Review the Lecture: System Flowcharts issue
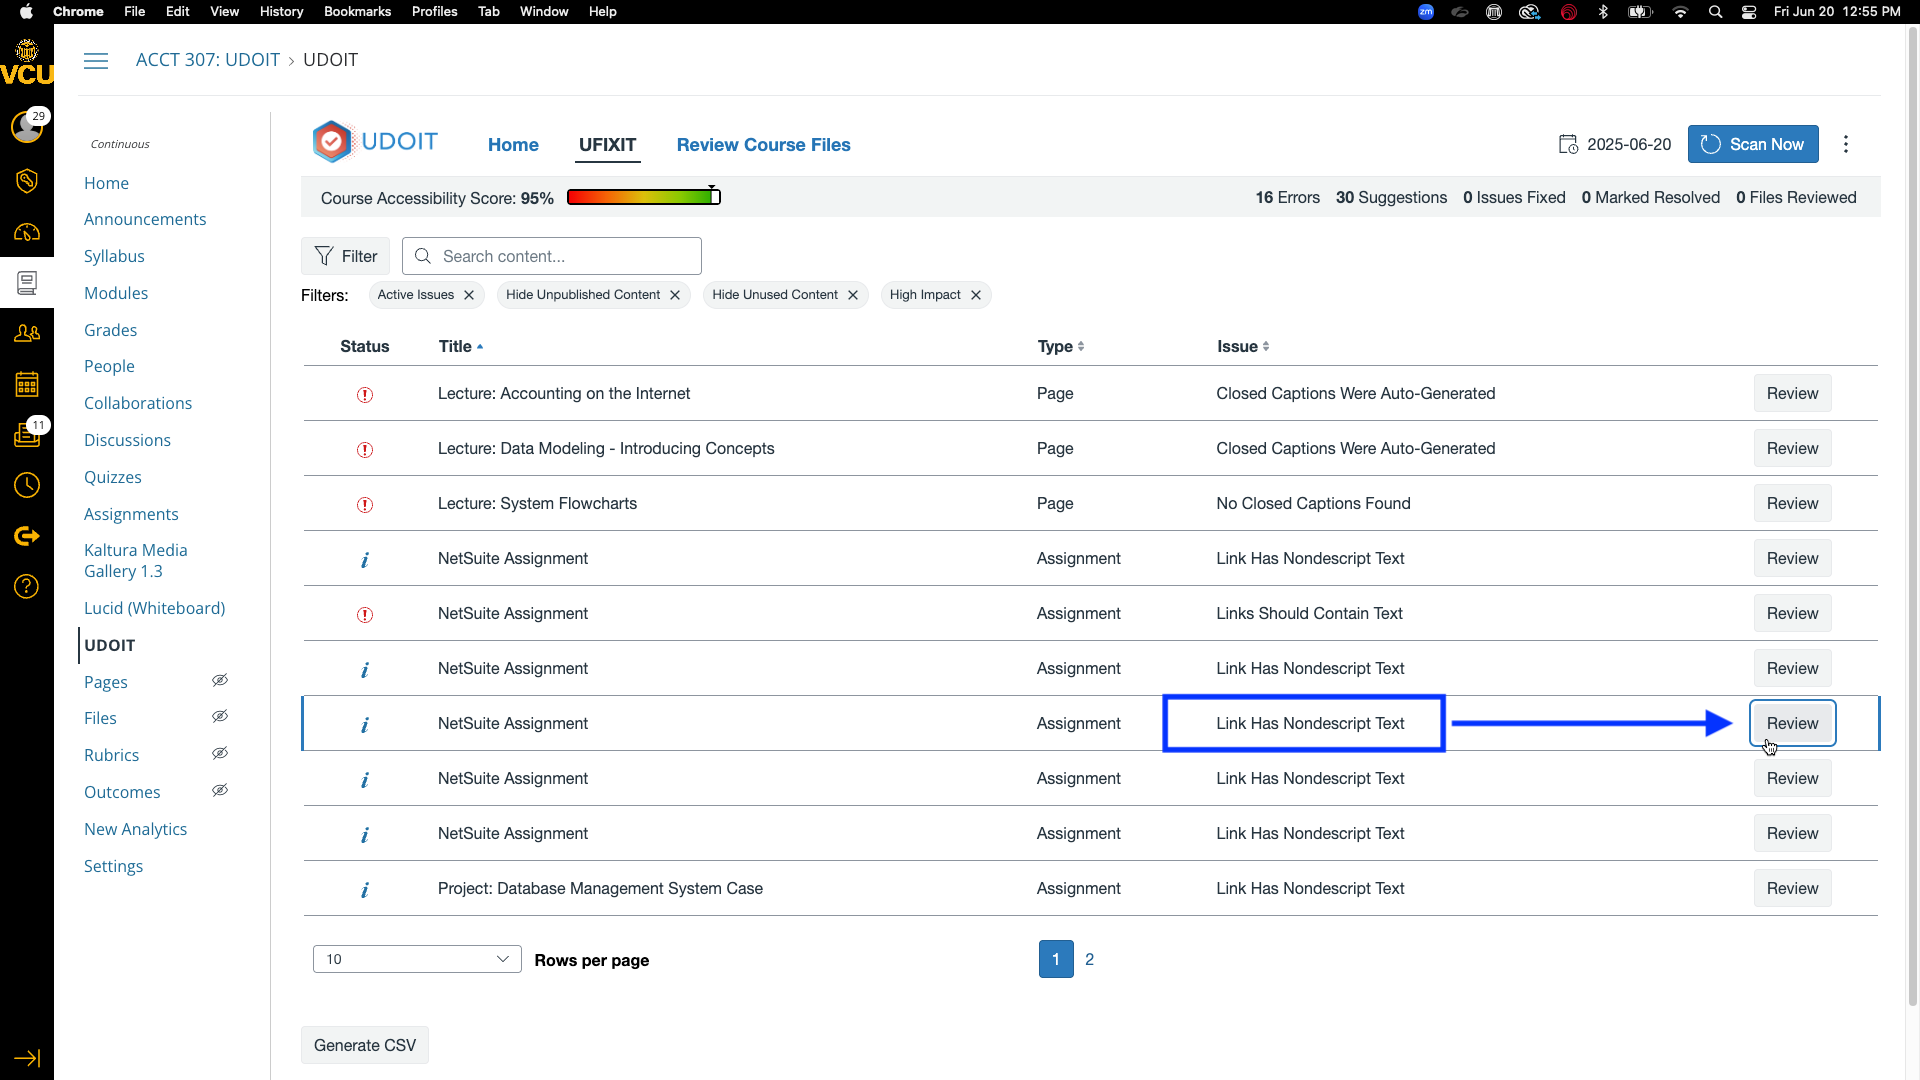The image size is (1920, 1080). coord(1792,504)
